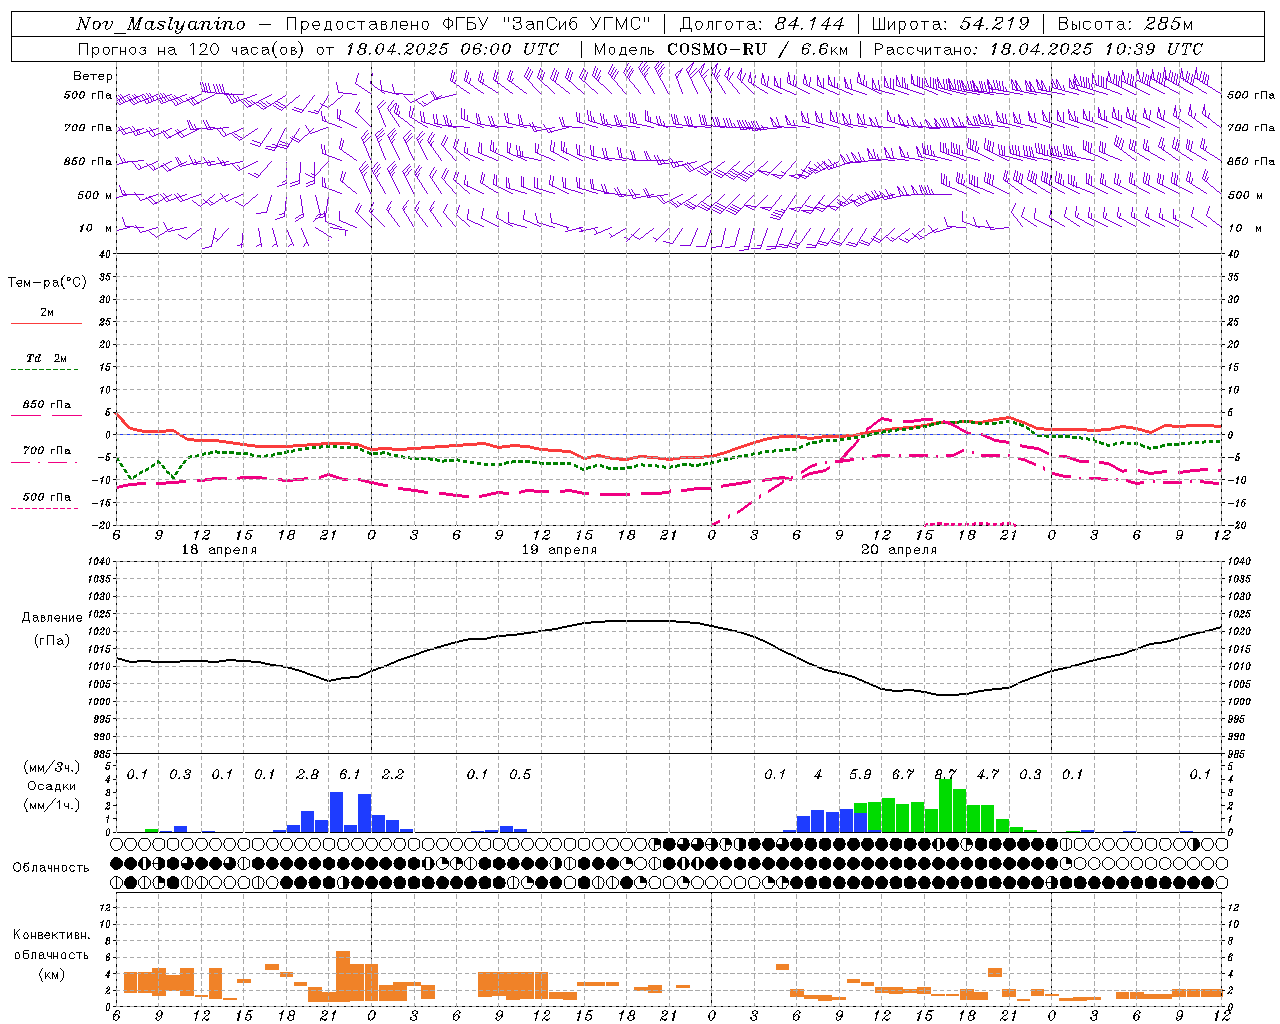Select the Высота: 285м text
The image size is (1280, 1024).
(x=1126, y=24)
